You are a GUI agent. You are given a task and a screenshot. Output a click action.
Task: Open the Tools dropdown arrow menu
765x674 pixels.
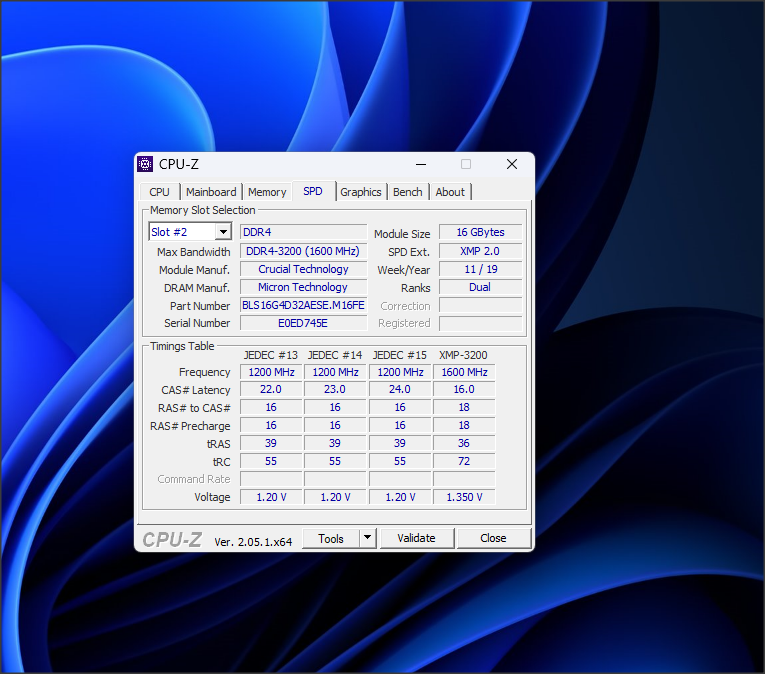pyautogui.click(x=368, y=538)
